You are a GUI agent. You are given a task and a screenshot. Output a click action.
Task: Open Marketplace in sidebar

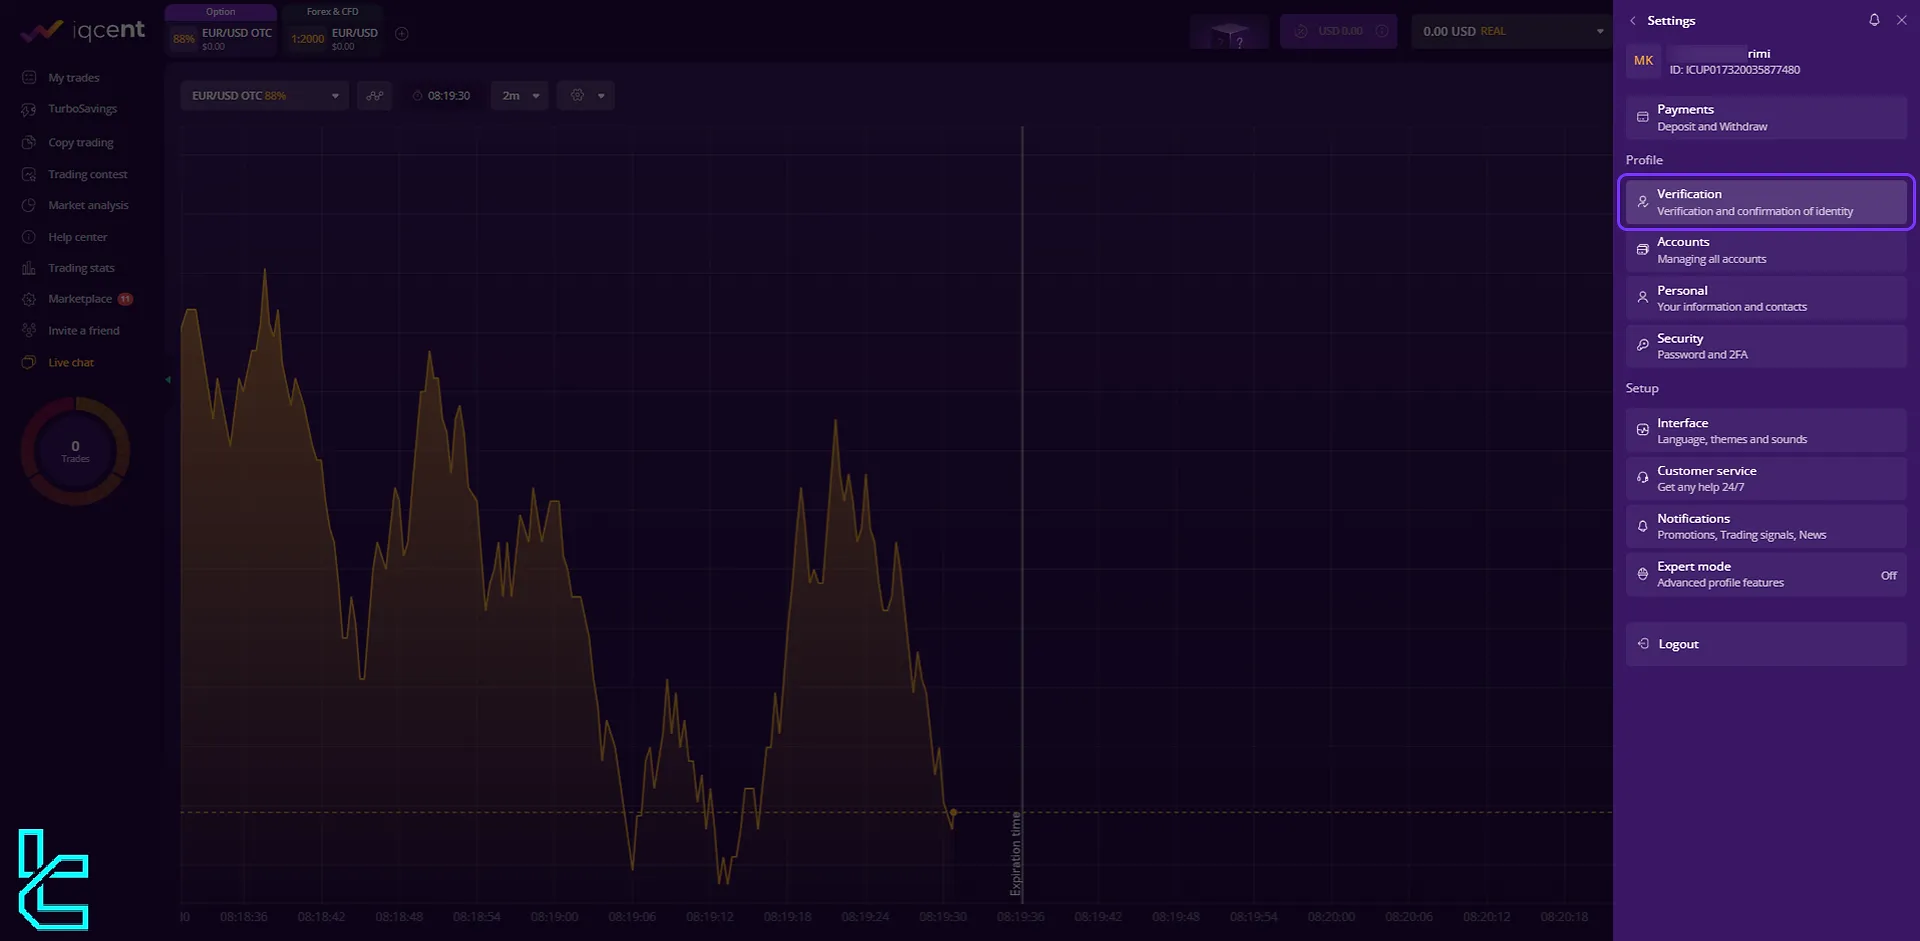[79, 300]
